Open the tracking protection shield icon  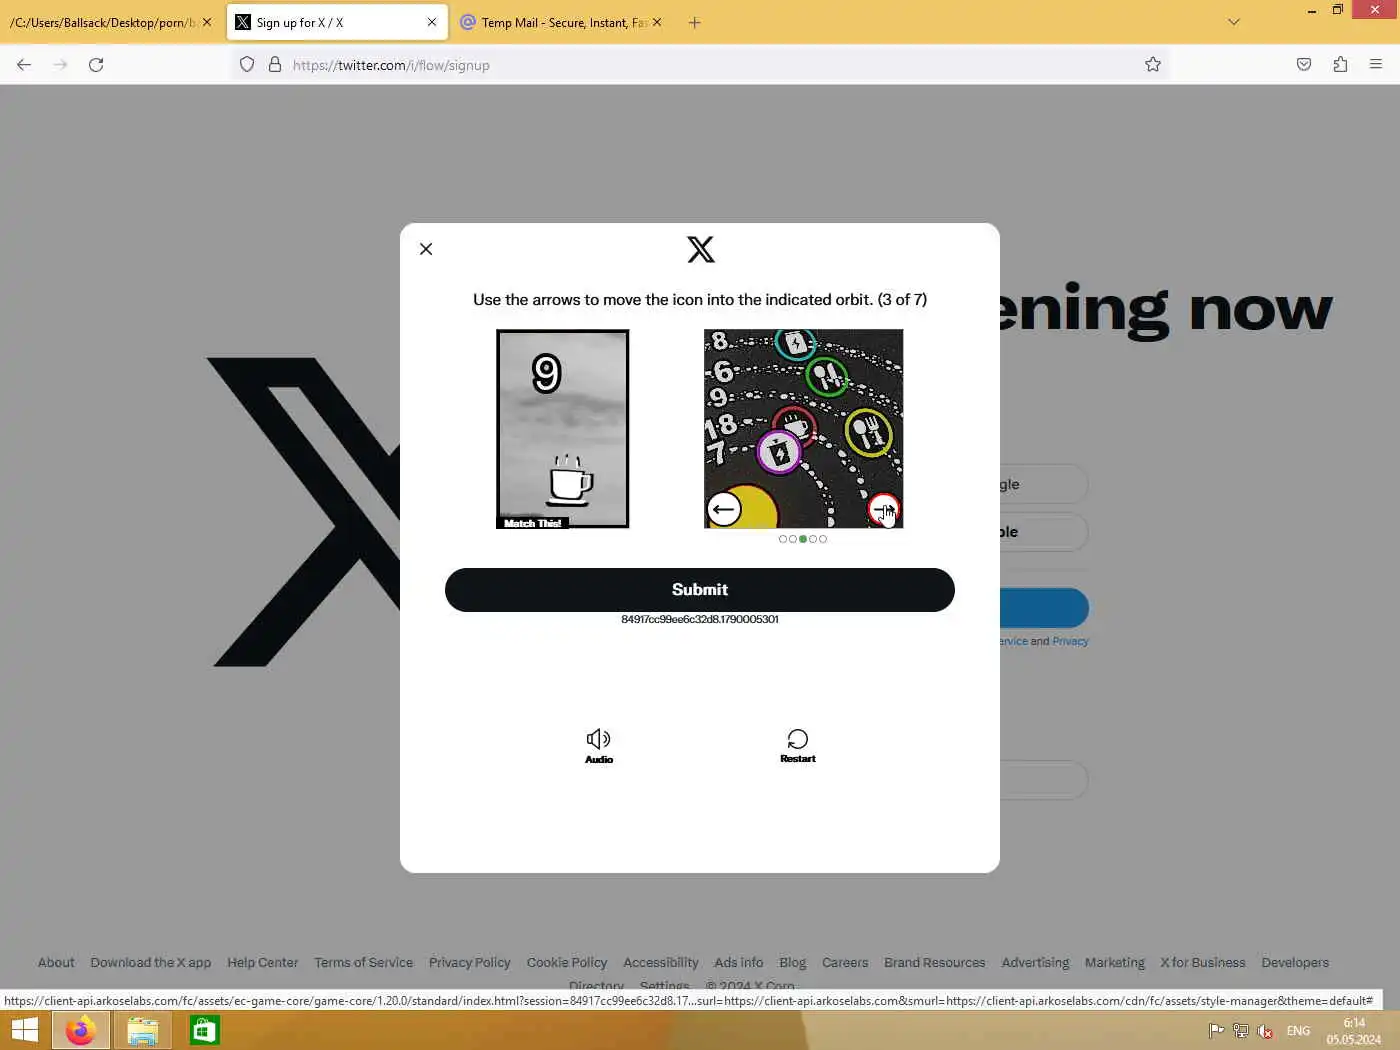(x=247, y=65)
